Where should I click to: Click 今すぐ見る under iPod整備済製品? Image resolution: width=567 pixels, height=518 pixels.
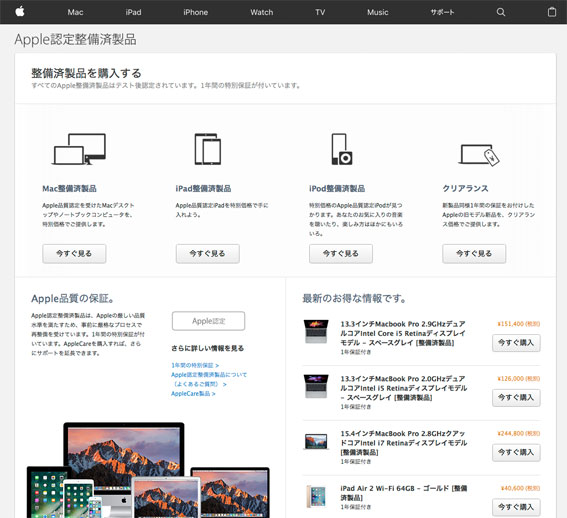tap(341, 254)
